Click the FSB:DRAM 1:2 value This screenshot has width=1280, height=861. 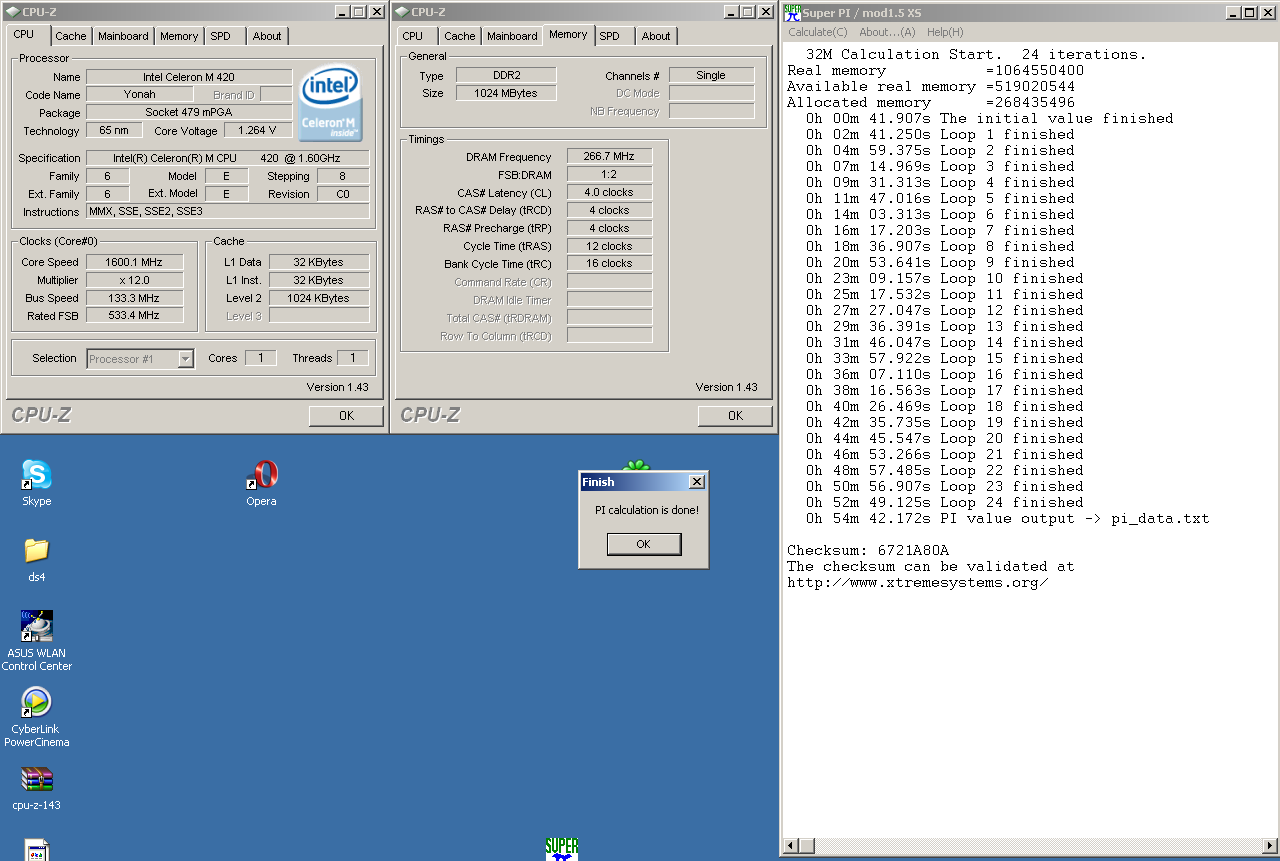point(609,174)
